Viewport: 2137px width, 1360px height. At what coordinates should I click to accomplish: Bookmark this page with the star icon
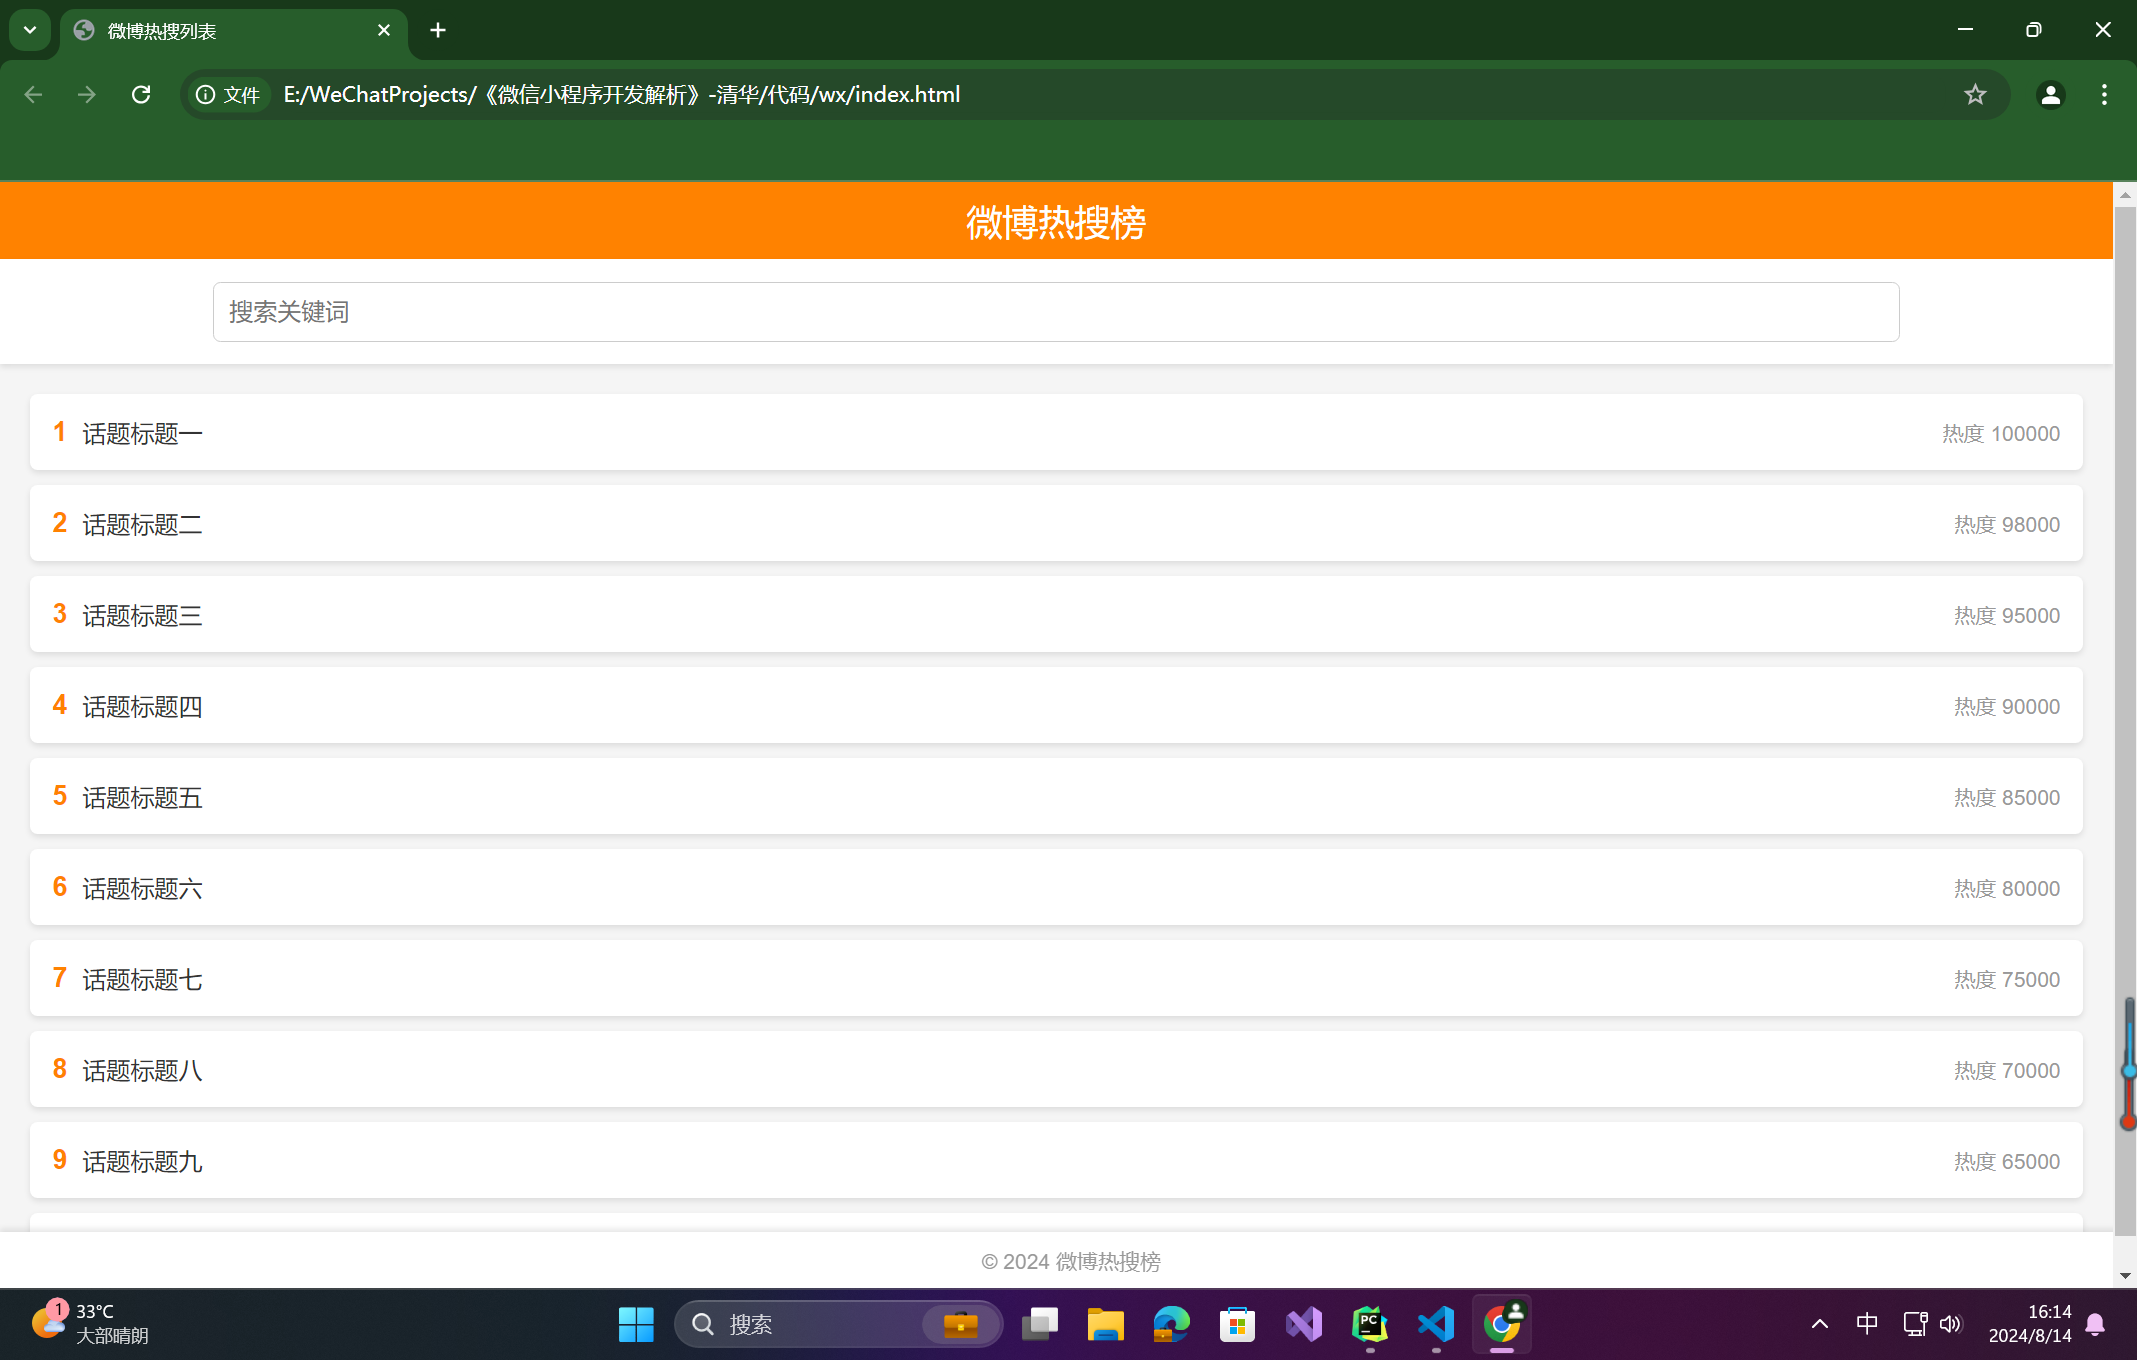pos(1975,94)
